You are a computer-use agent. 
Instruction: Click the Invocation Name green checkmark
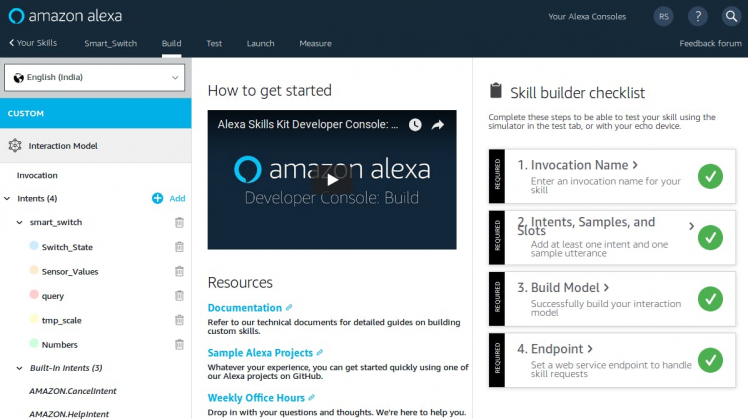(x=710, y=176)
